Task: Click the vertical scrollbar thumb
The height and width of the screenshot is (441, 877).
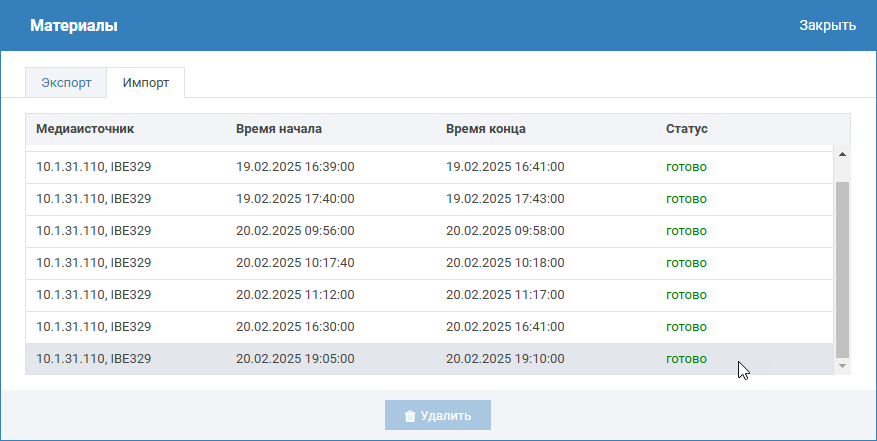Action: (x=841, y=270)
